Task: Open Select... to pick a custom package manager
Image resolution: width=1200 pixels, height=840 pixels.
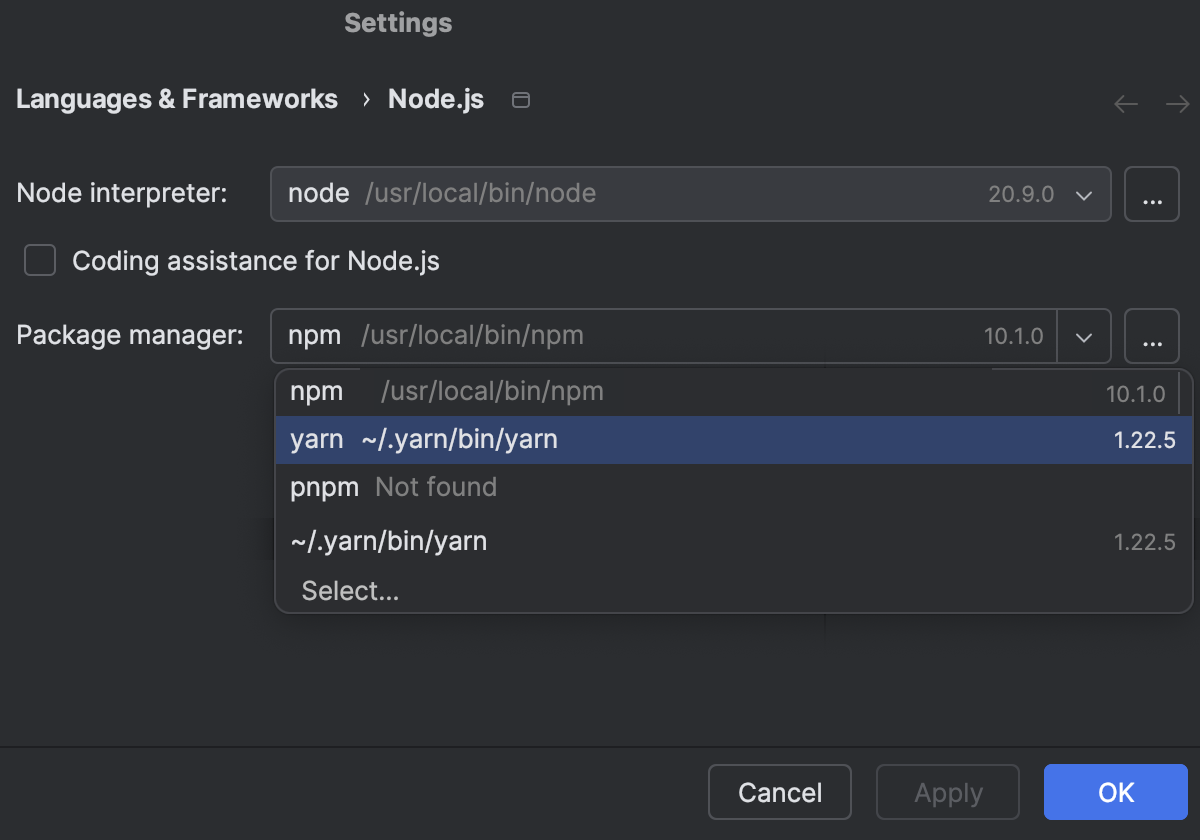Action: 350,591
